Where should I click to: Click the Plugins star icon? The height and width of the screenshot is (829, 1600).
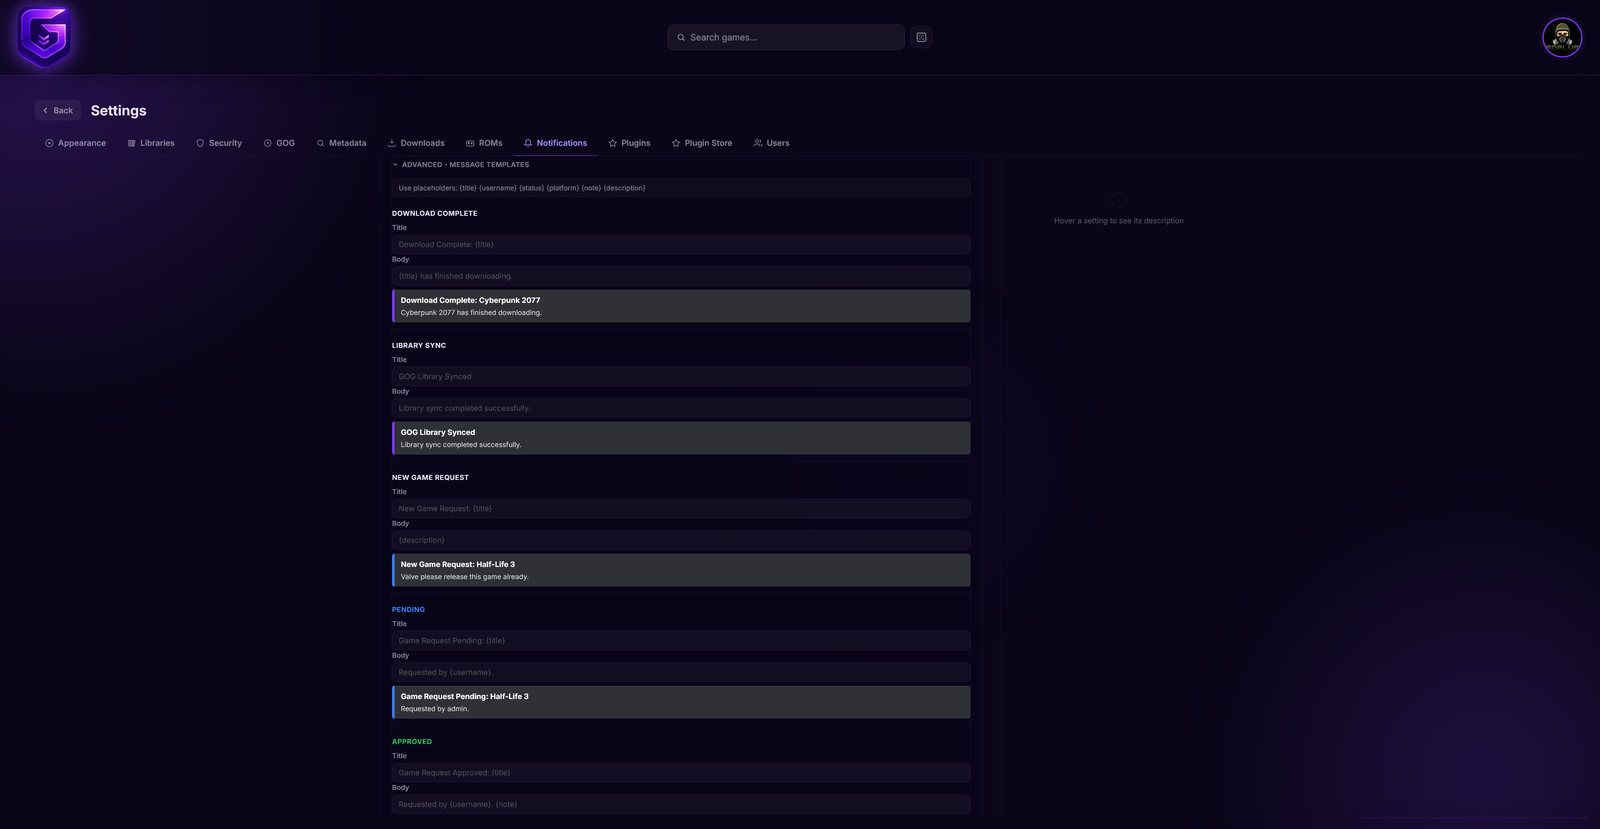tap(612, 143)
